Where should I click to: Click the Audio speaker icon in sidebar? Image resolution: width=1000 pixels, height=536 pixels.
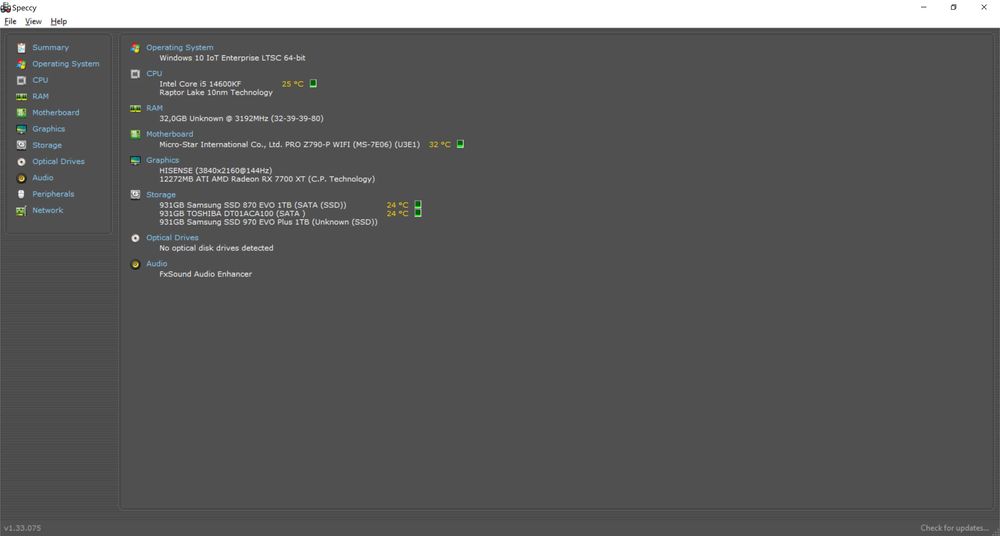coord(21,178)
